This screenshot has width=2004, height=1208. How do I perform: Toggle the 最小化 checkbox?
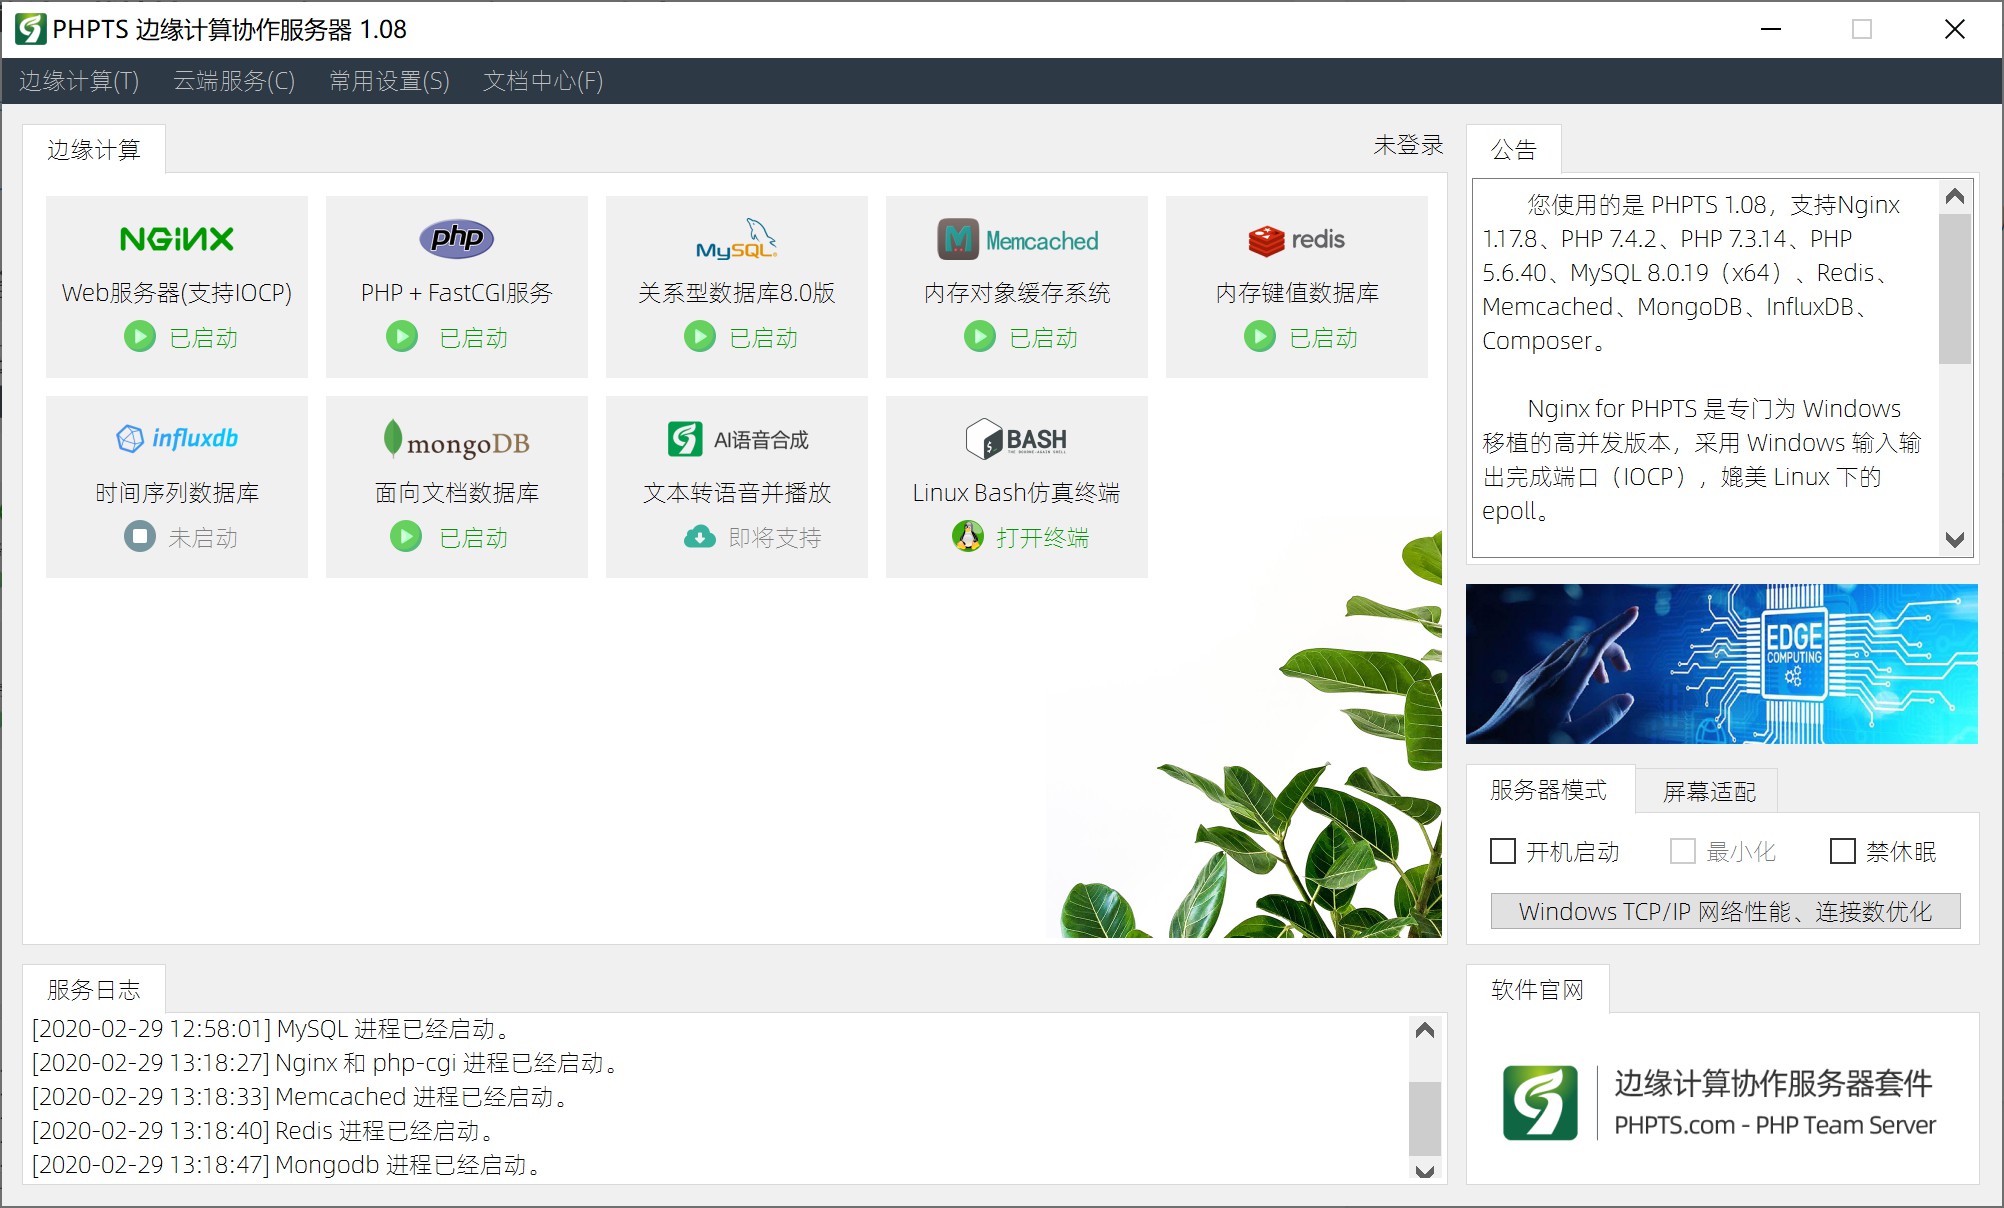pos(1683,851)
